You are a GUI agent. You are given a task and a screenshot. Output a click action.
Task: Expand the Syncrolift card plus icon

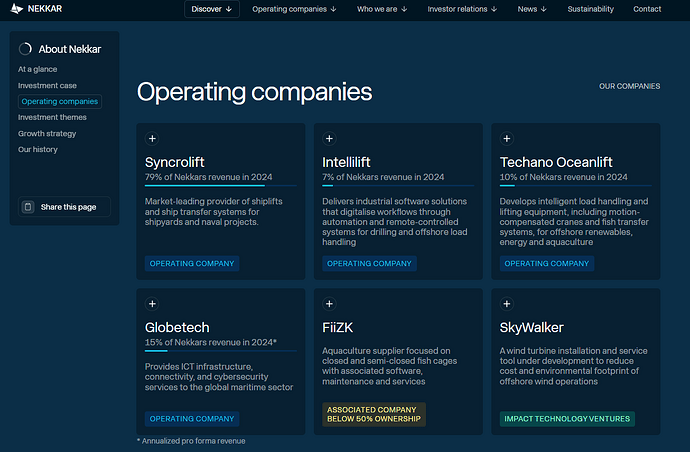tap(152, 139)
